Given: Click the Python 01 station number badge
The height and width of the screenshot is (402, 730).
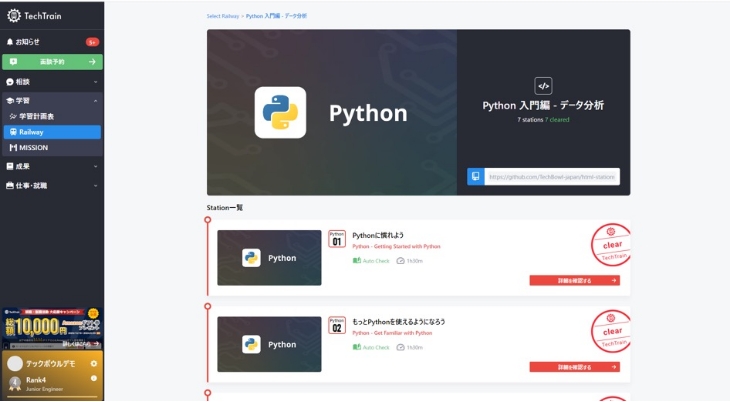Looking at the screenshot, I should coord(337,238).
